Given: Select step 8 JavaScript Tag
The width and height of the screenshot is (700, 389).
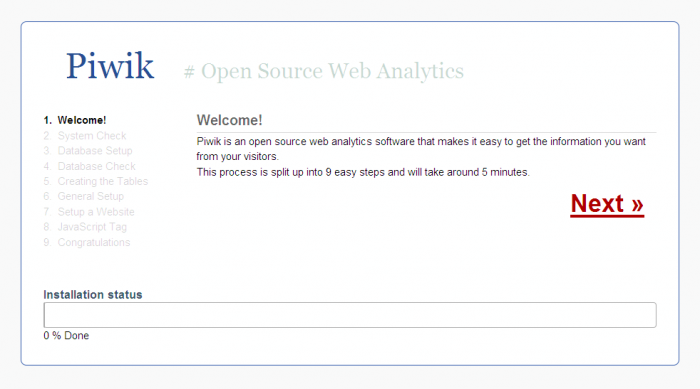Looking at the screenshot, I should [x=85, y=227].
